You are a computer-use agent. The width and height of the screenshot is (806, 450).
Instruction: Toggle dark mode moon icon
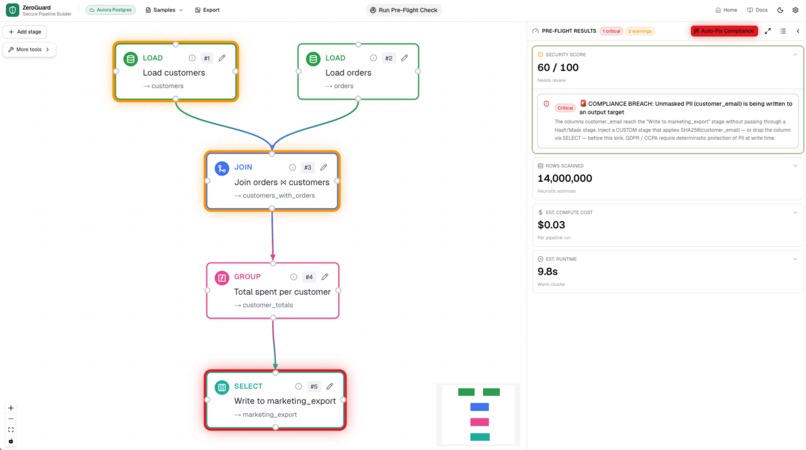780,10
